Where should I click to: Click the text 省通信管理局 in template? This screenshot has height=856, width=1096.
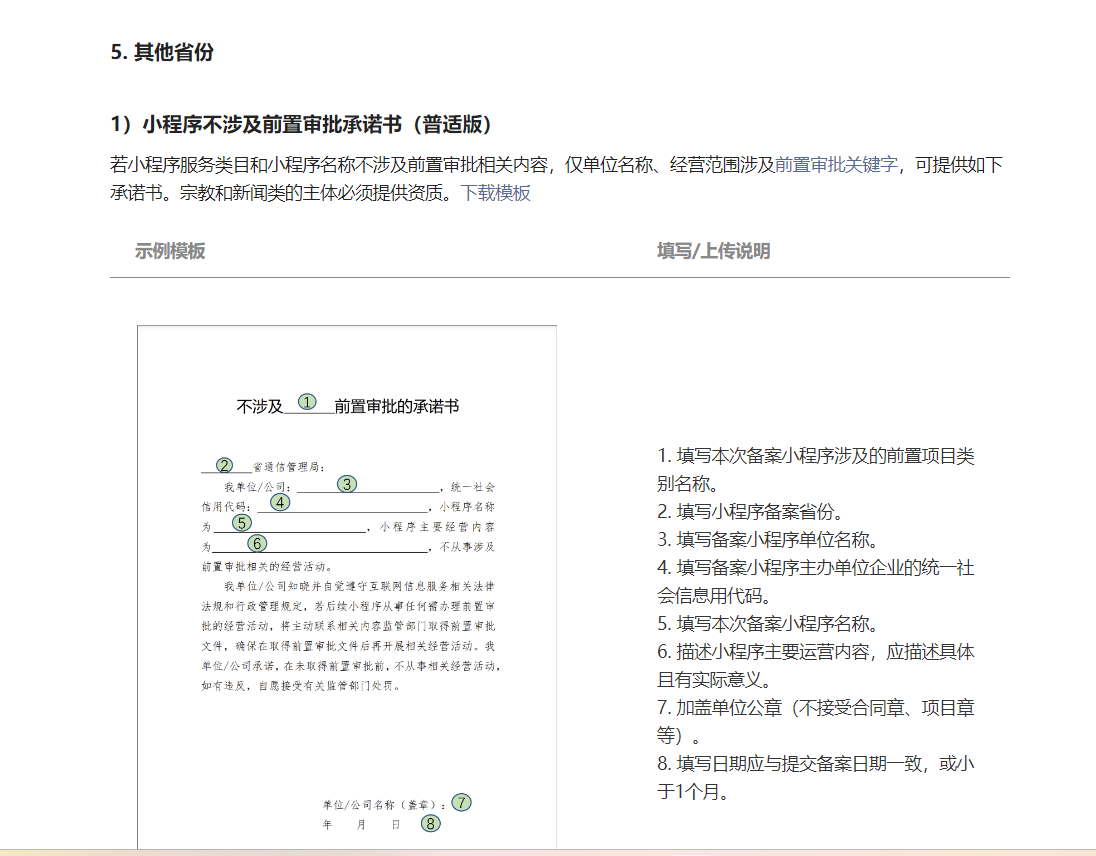pyautogui.click(x=288, y=467)
